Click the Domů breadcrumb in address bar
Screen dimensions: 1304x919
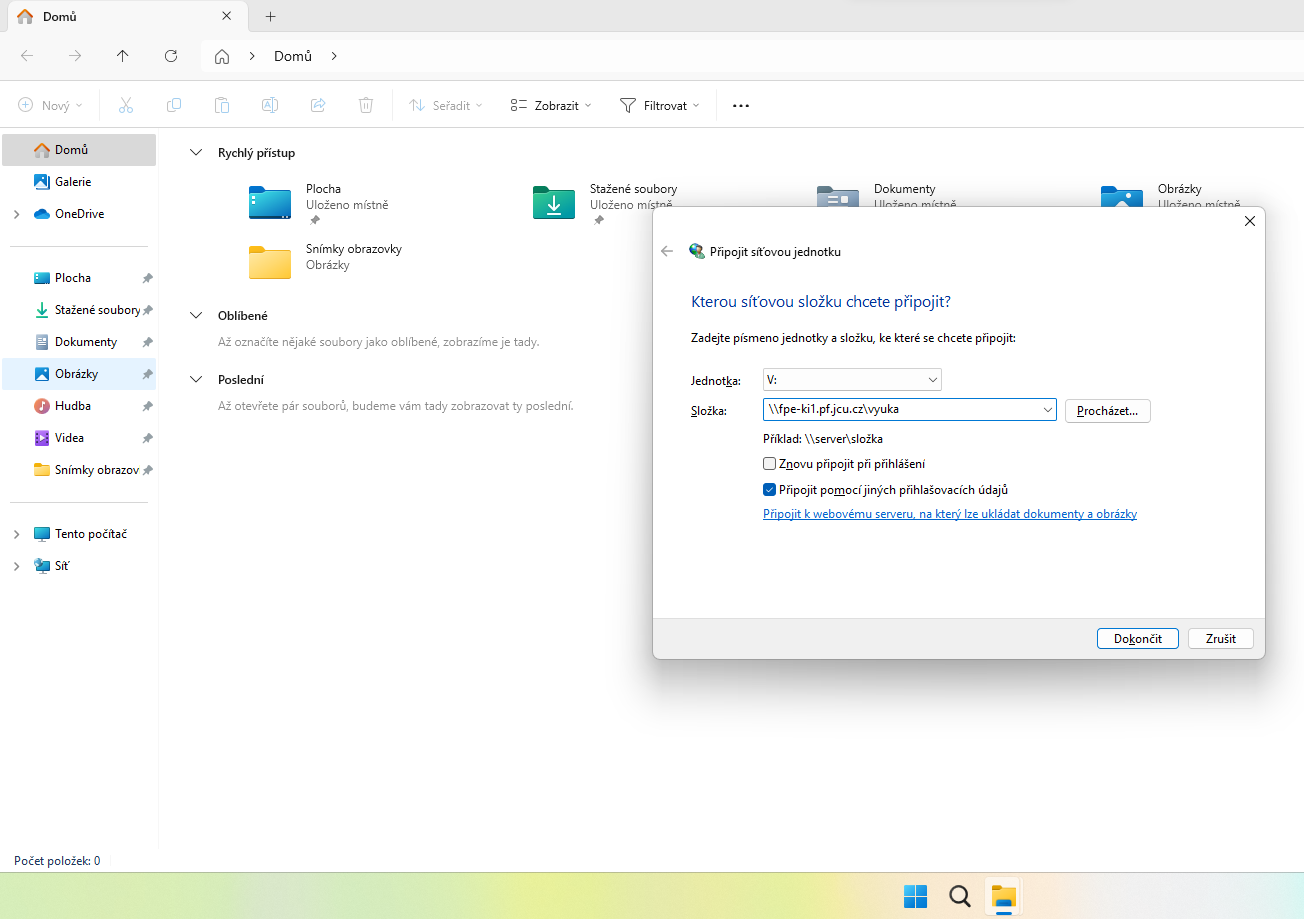click(293, 56)
